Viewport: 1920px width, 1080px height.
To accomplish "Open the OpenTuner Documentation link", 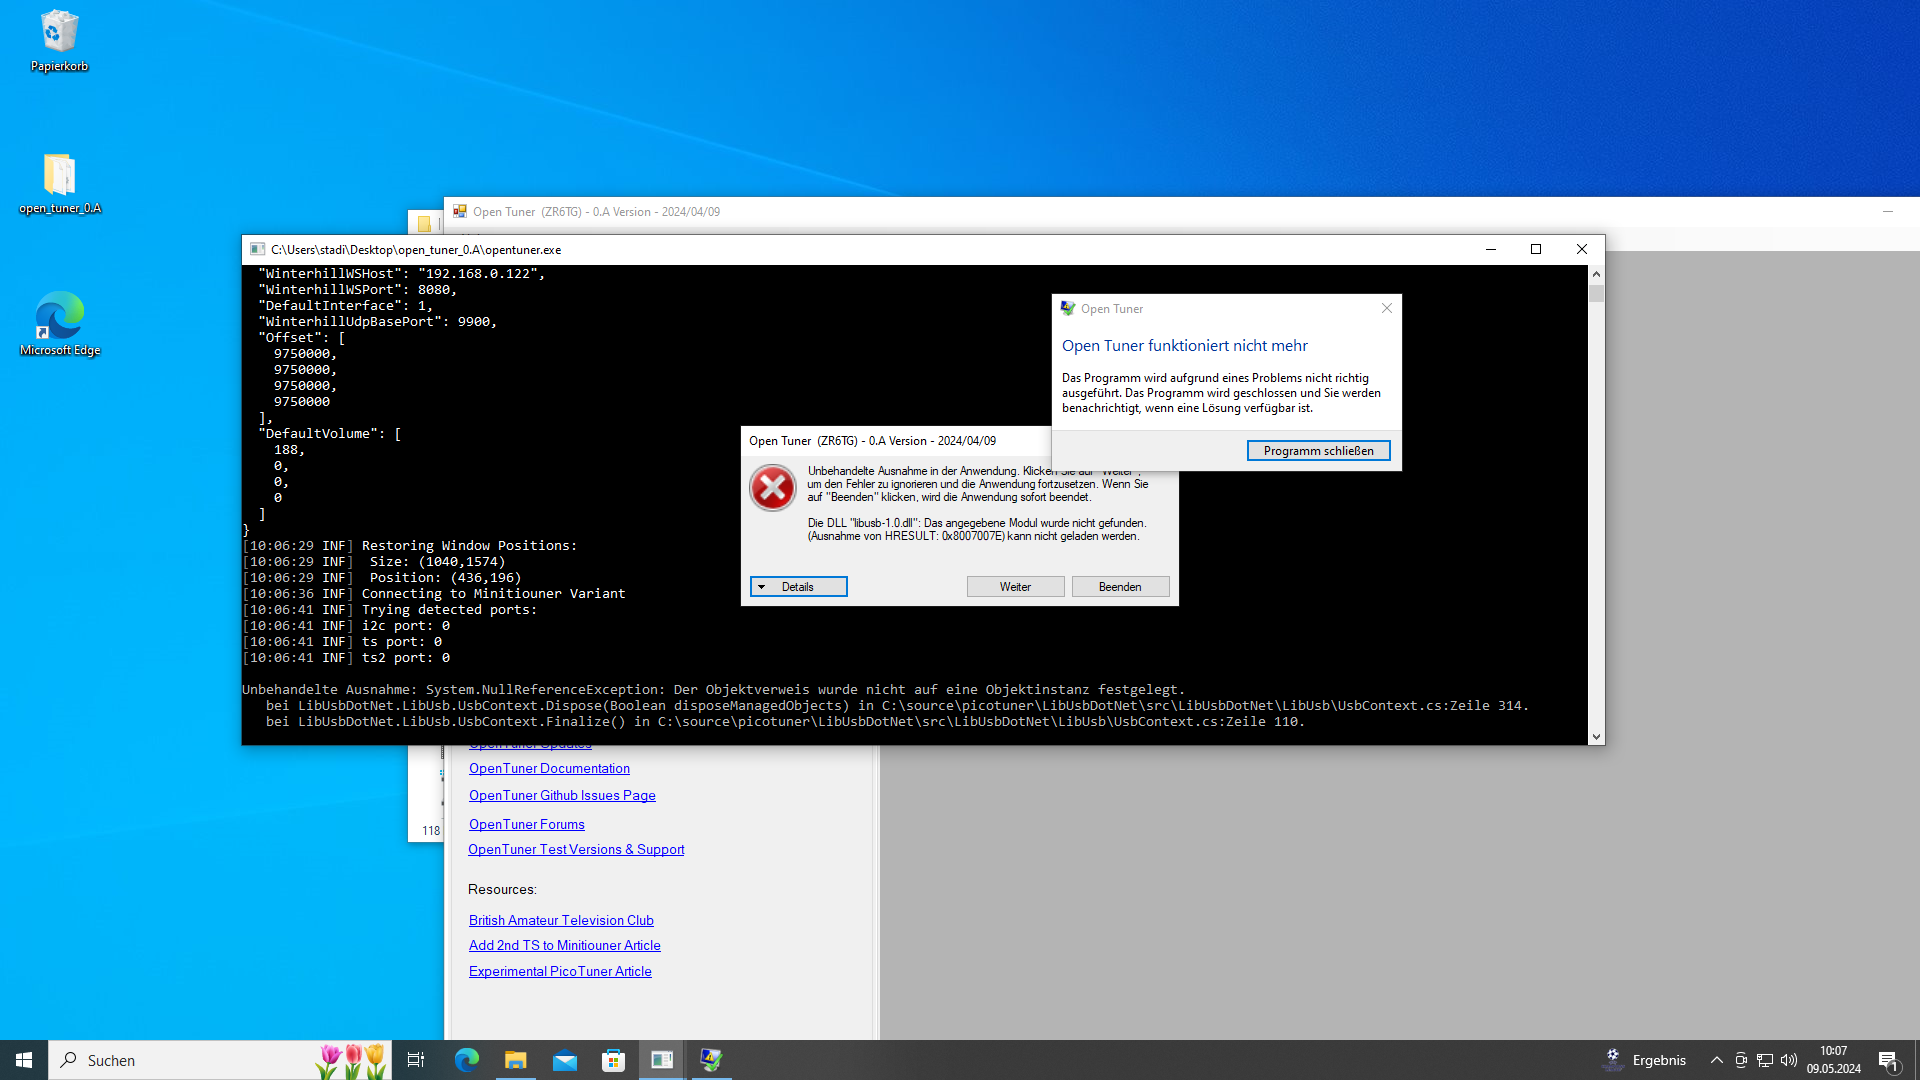I will 549,768.
